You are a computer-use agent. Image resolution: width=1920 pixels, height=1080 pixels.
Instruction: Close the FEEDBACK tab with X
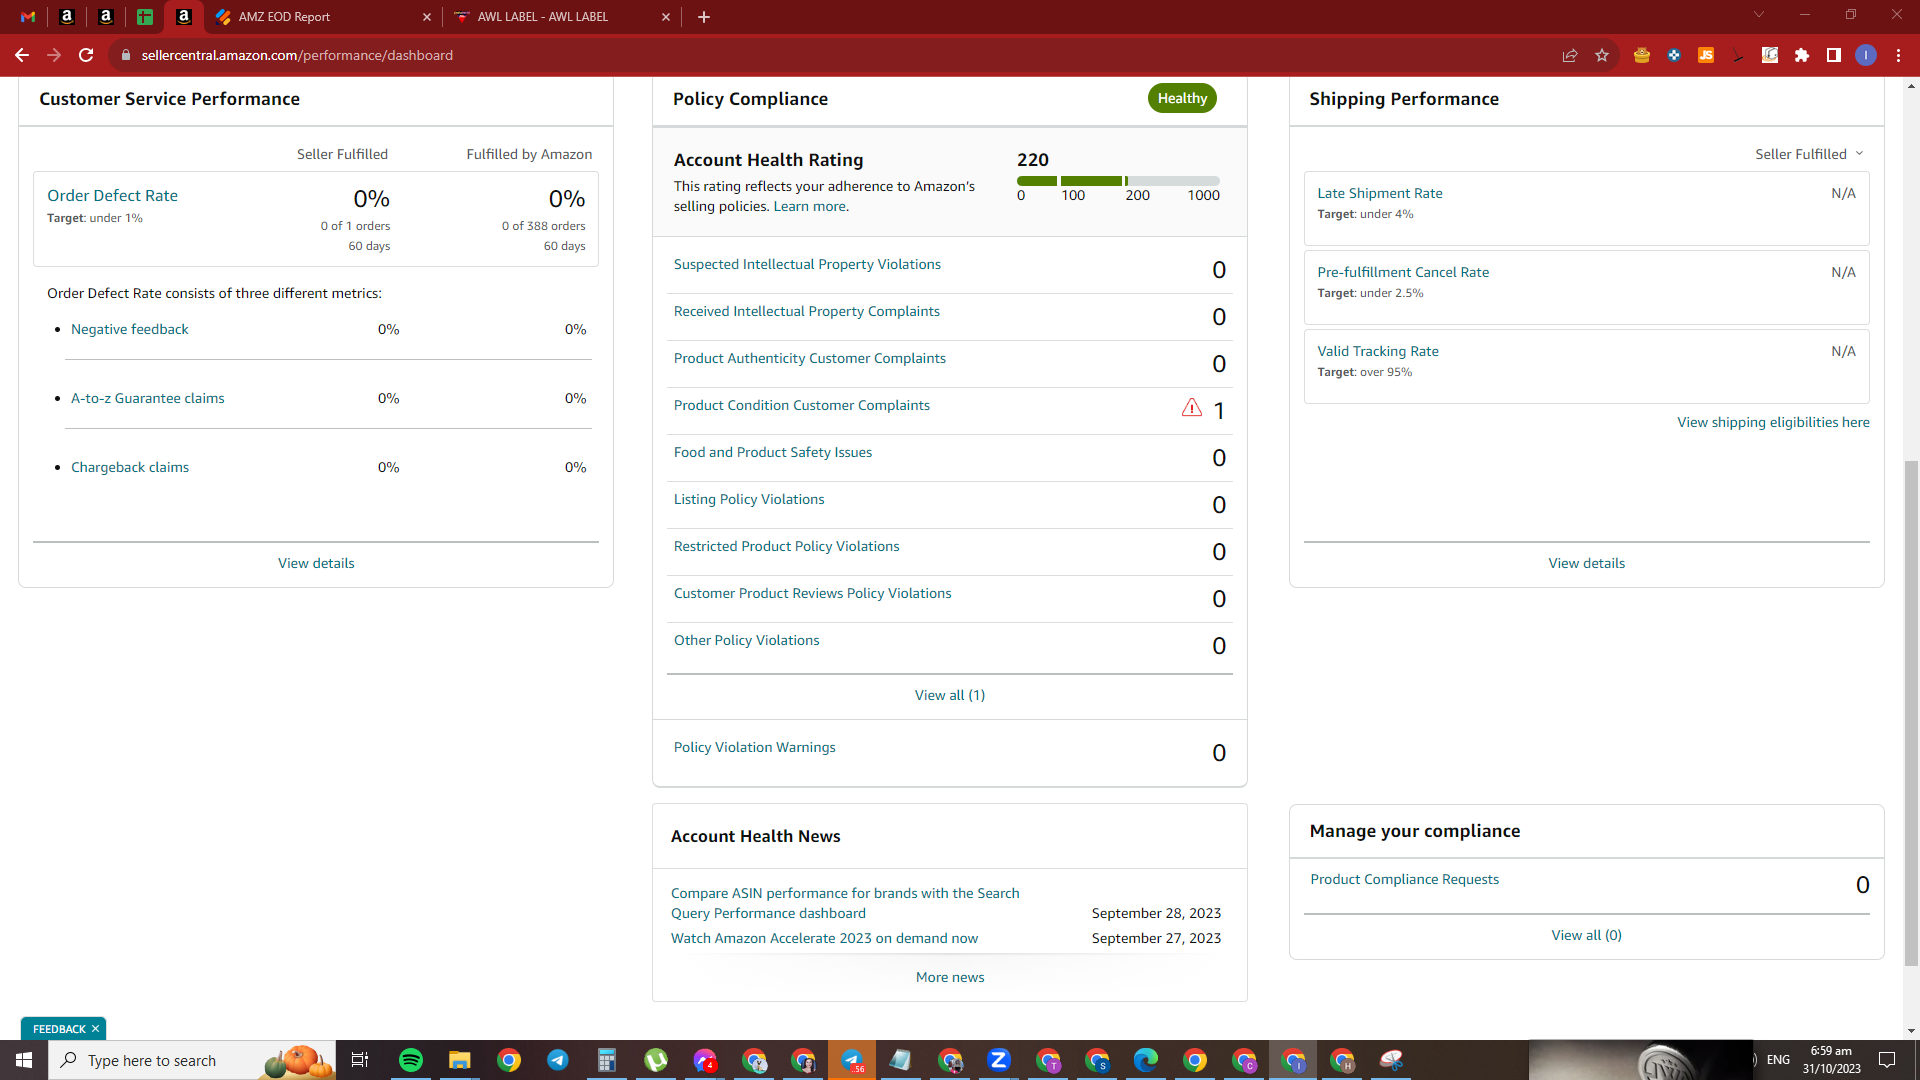95,1029
